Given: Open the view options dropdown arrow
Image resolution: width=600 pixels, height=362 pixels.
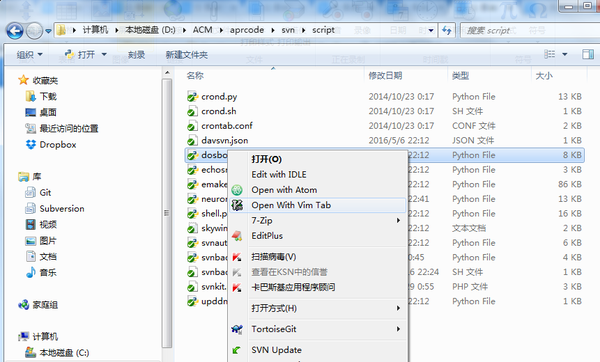Looking at the screenshot, I should pyautogui.click(x=564, y=54).
